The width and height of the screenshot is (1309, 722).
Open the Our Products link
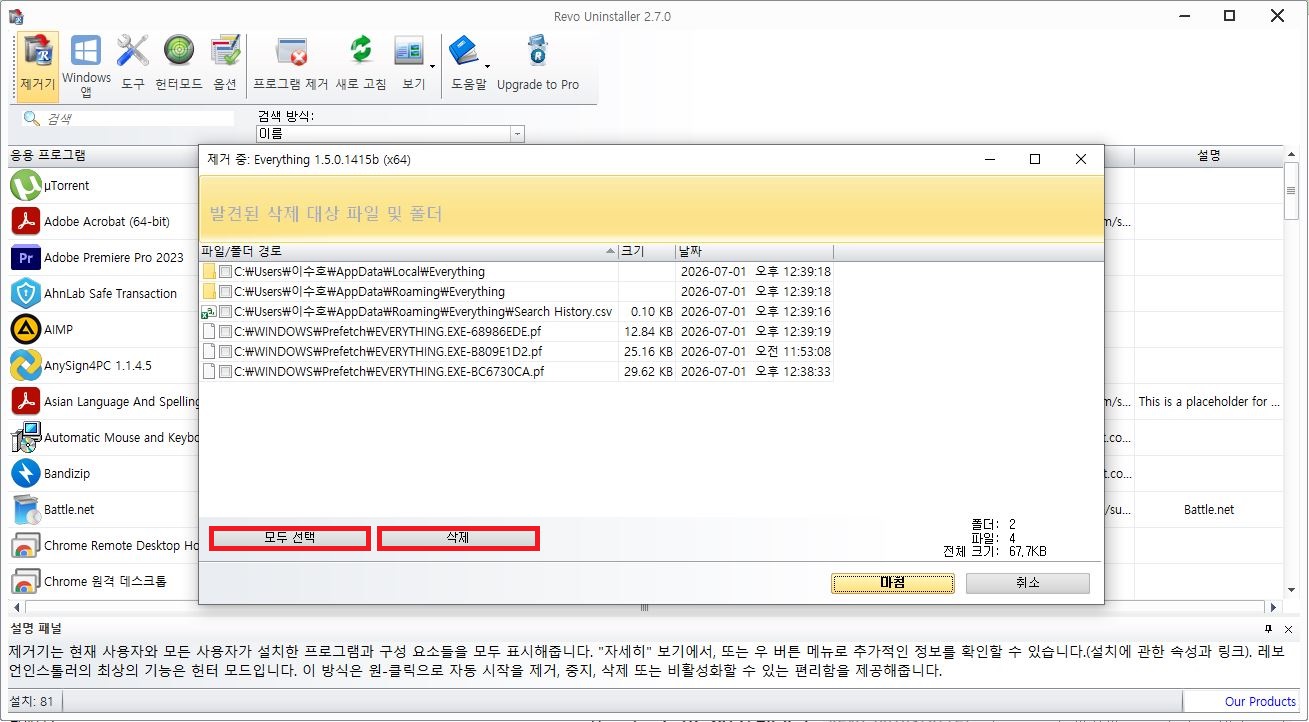point(1260,702)
